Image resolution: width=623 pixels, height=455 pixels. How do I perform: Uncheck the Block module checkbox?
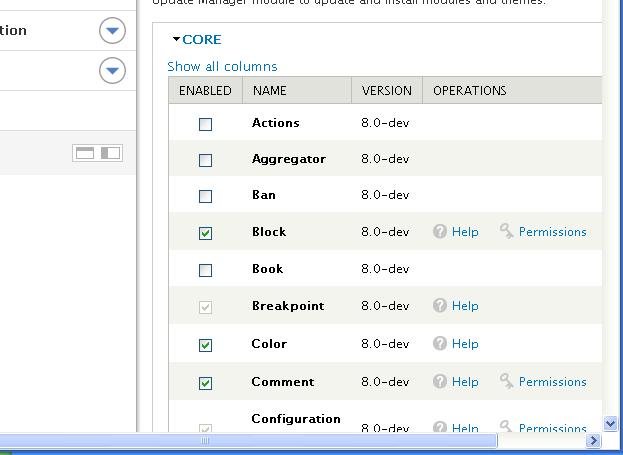click(205, 233)
